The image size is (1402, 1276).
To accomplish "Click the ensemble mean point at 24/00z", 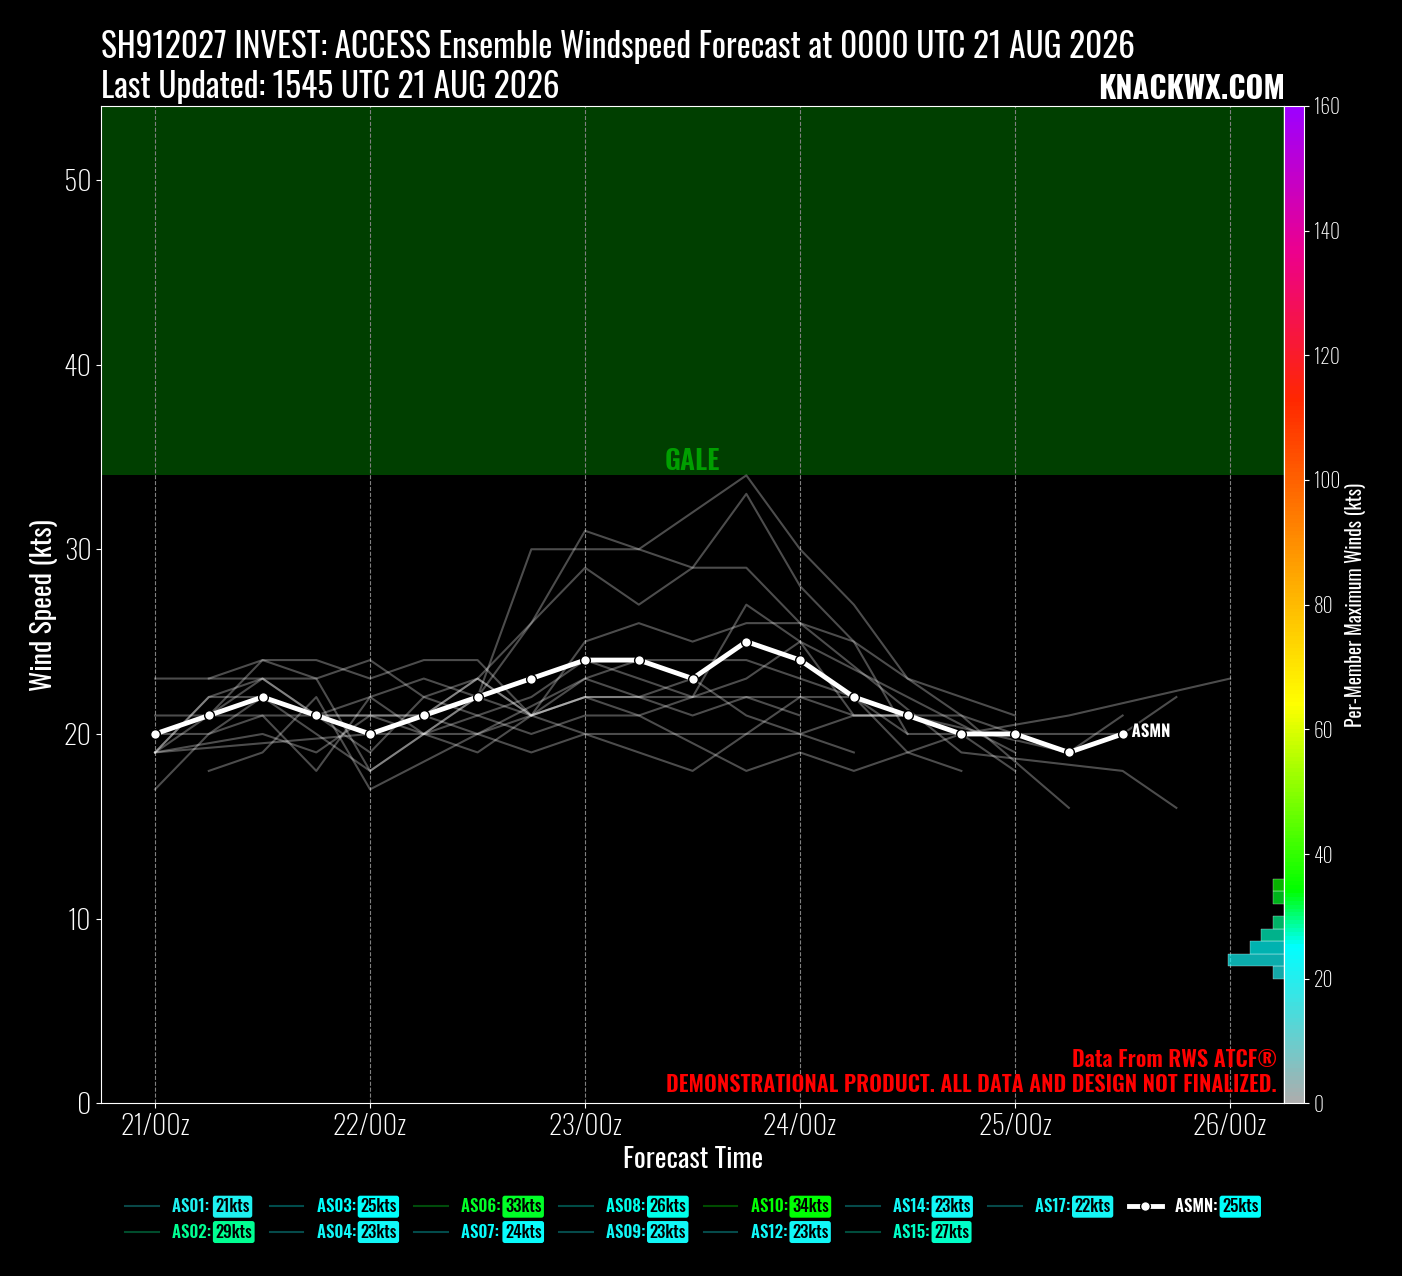I will (800, 660).
